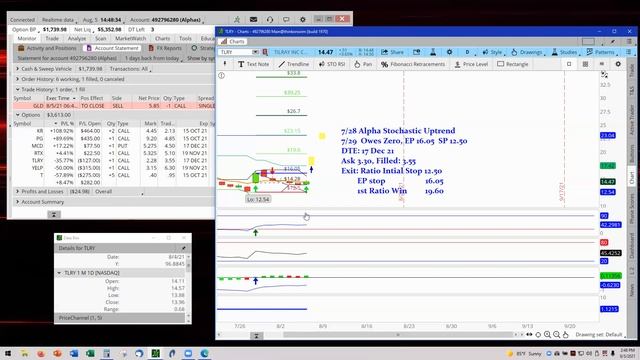Viewport: 640px width, 360px height.
Task: Open chart grid layout icon
Action: (x=585, y=64)
